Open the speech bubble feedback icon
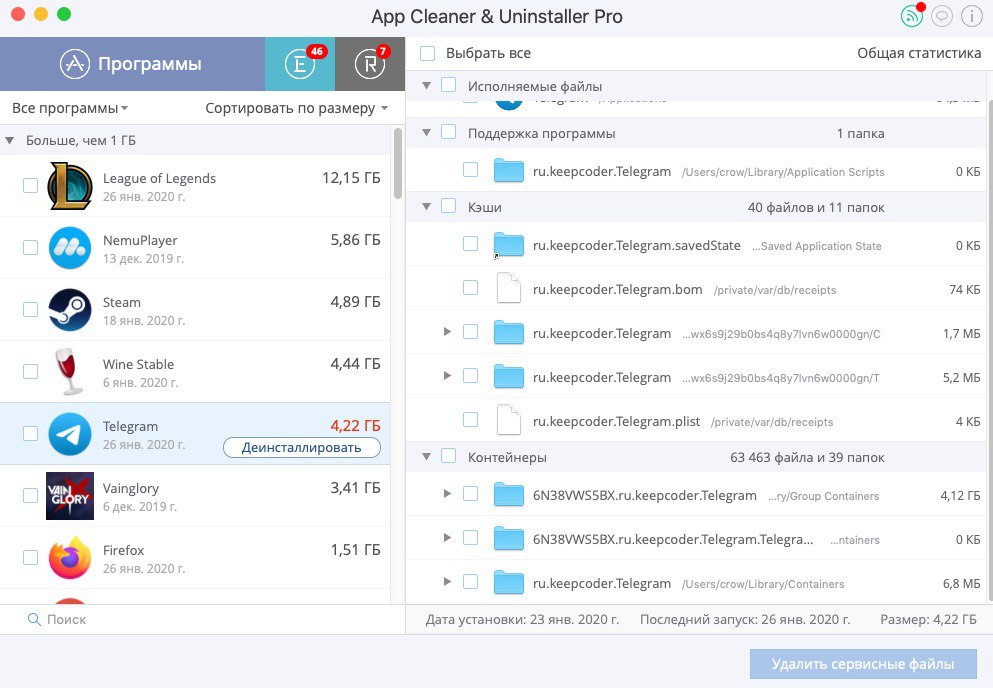This screenshot has width=993, height=688. pyautogui.click(x=942, y=16)
